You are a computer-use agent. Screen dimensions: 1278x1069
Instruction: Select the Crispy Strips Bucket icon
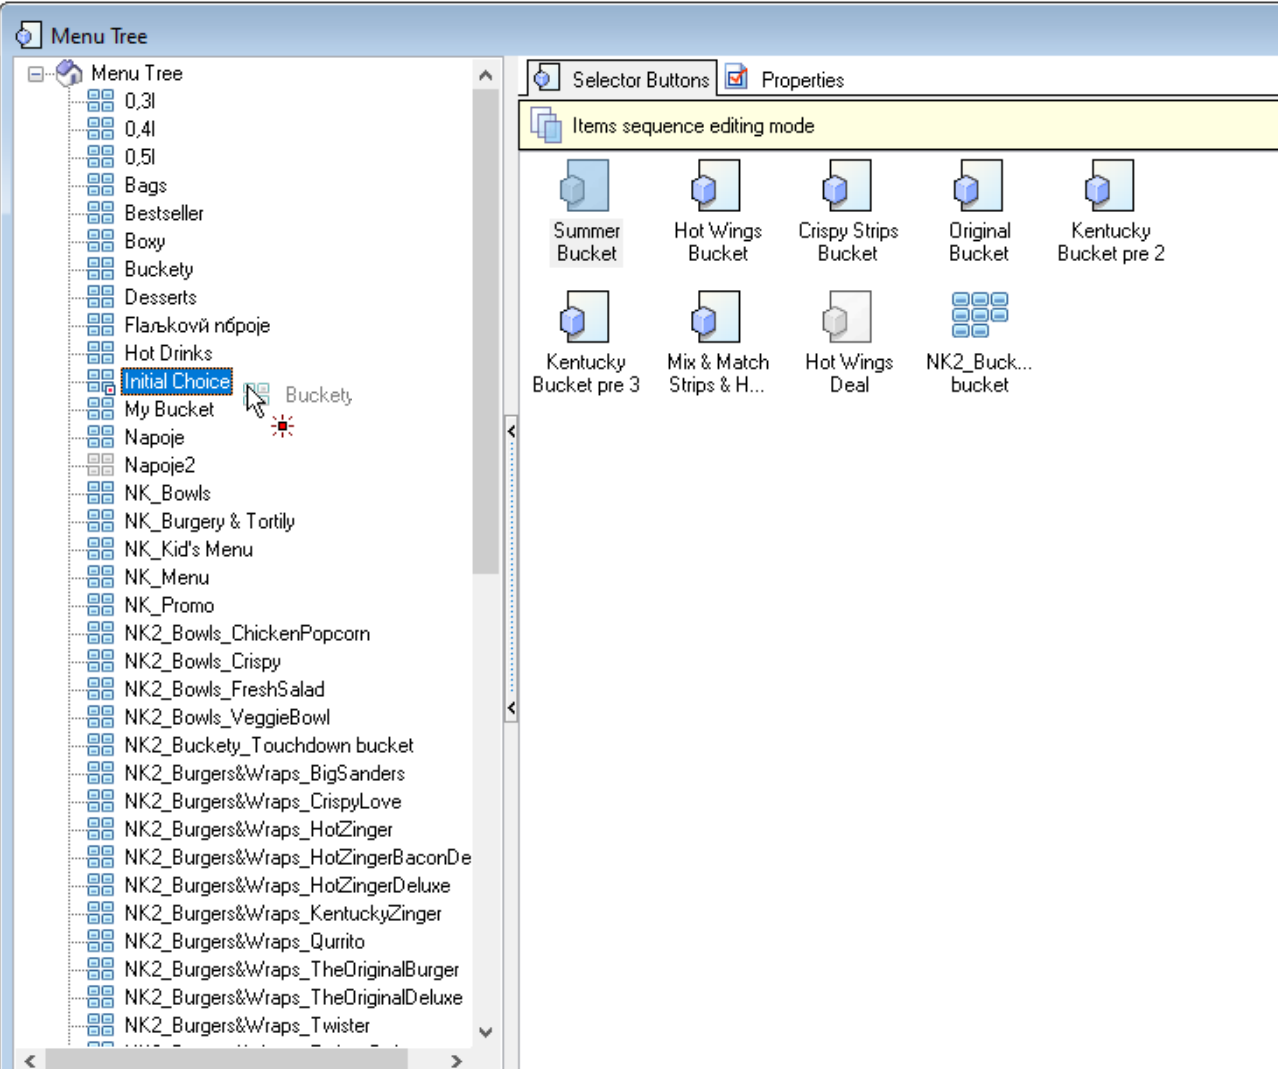coord(847,186)
